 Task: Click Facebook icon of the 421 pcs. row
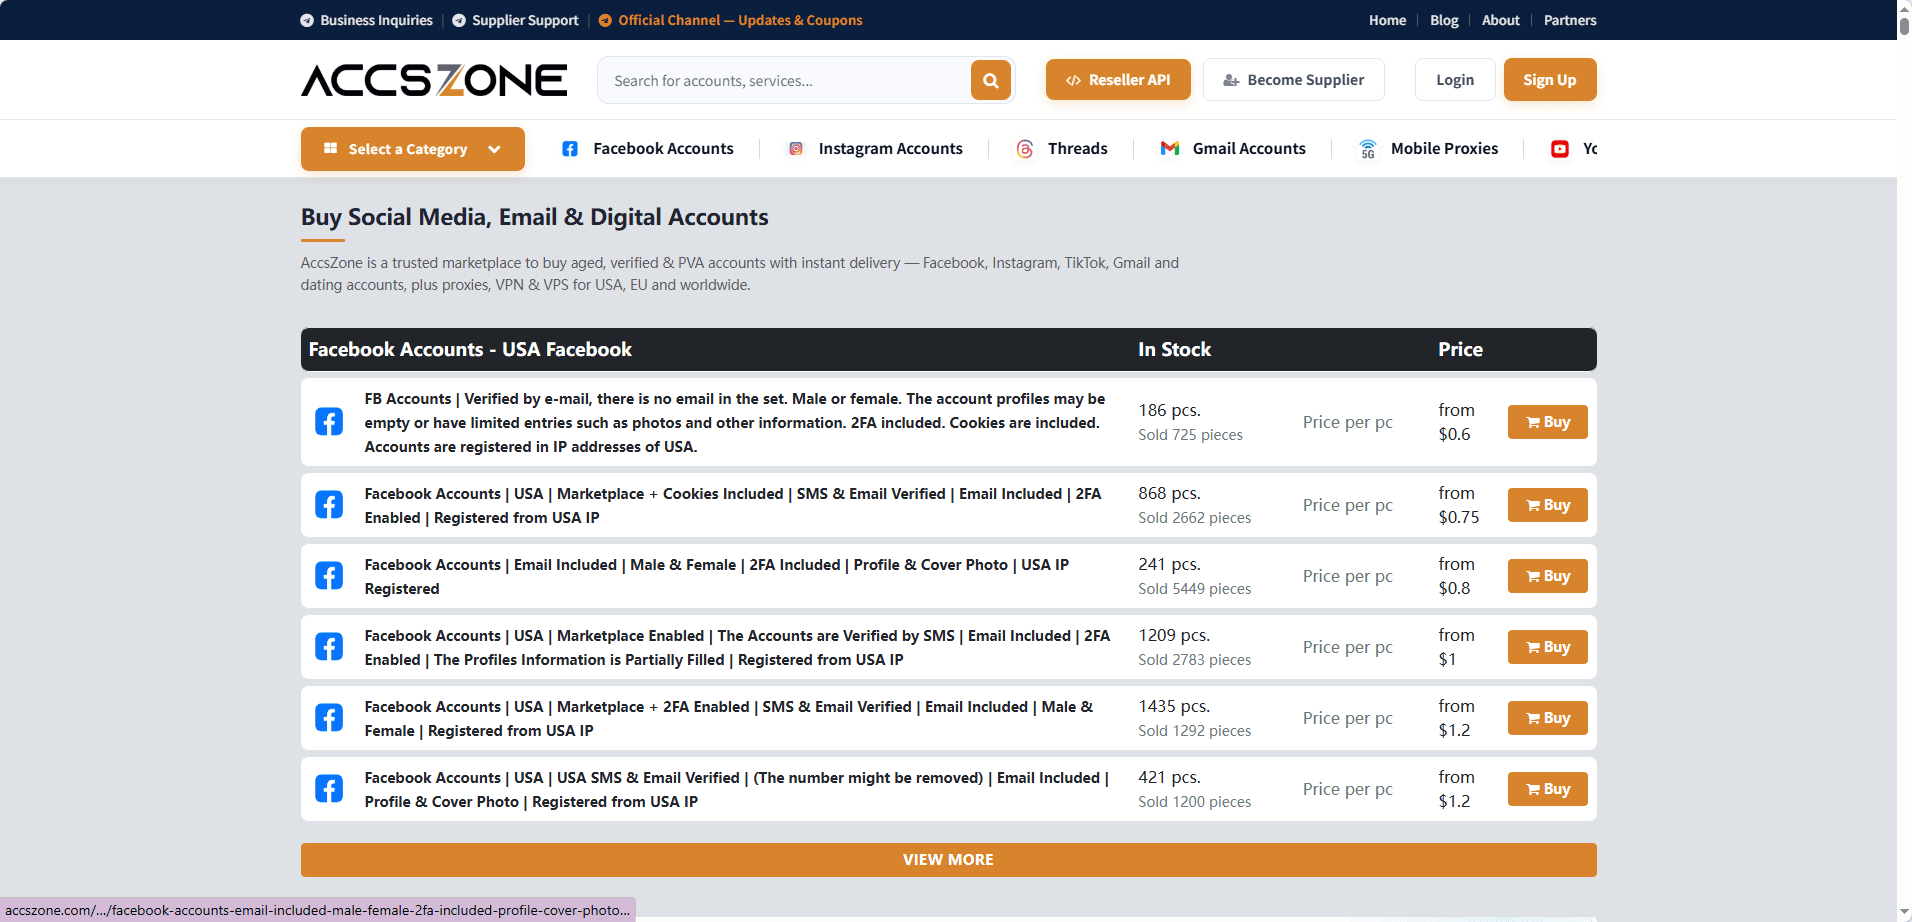point(329,789)
